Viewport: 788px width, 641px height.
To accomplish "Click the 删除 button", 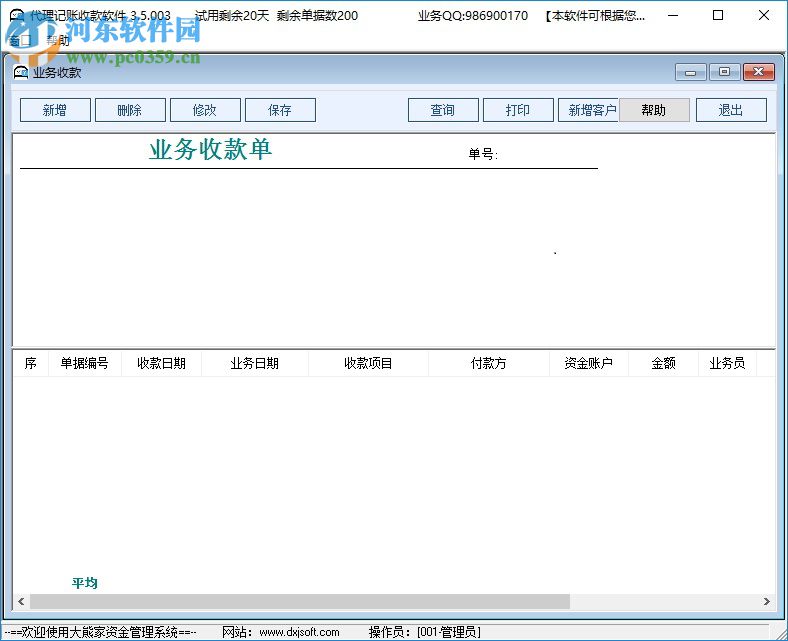I will click(x=130, y=110).
